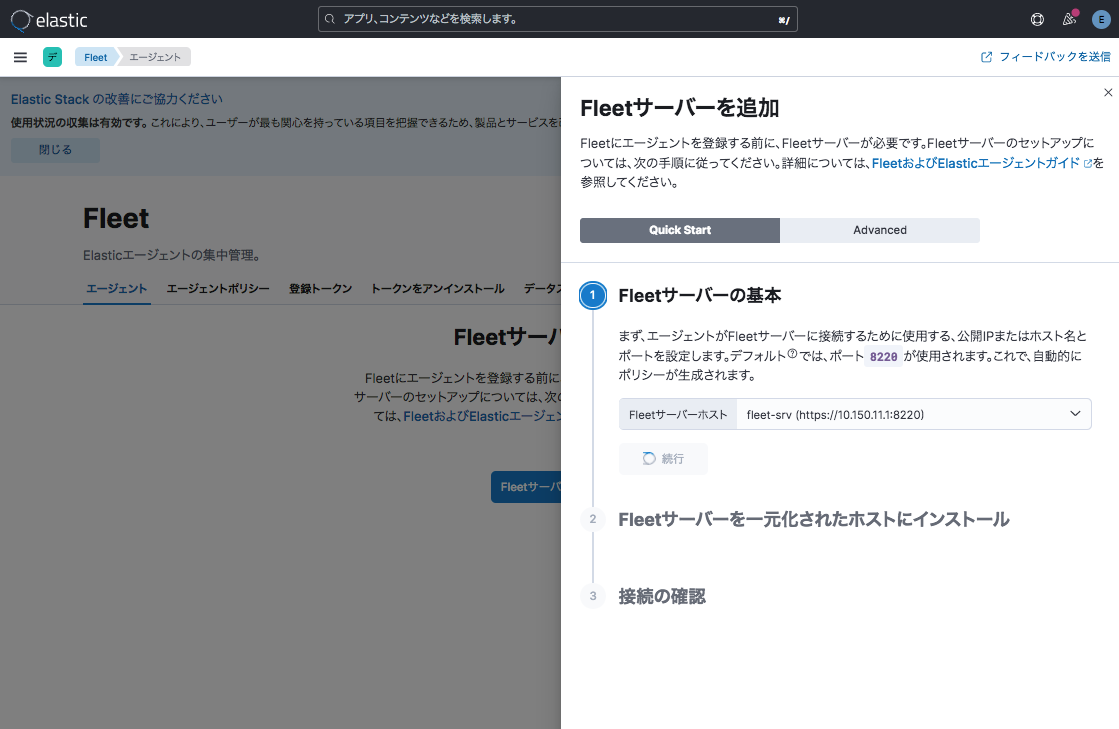Click the 閉じる button in the telemetry banner
Viewport: 1119px width, 729px height.
pyautogui.click(x=55, y=150)
